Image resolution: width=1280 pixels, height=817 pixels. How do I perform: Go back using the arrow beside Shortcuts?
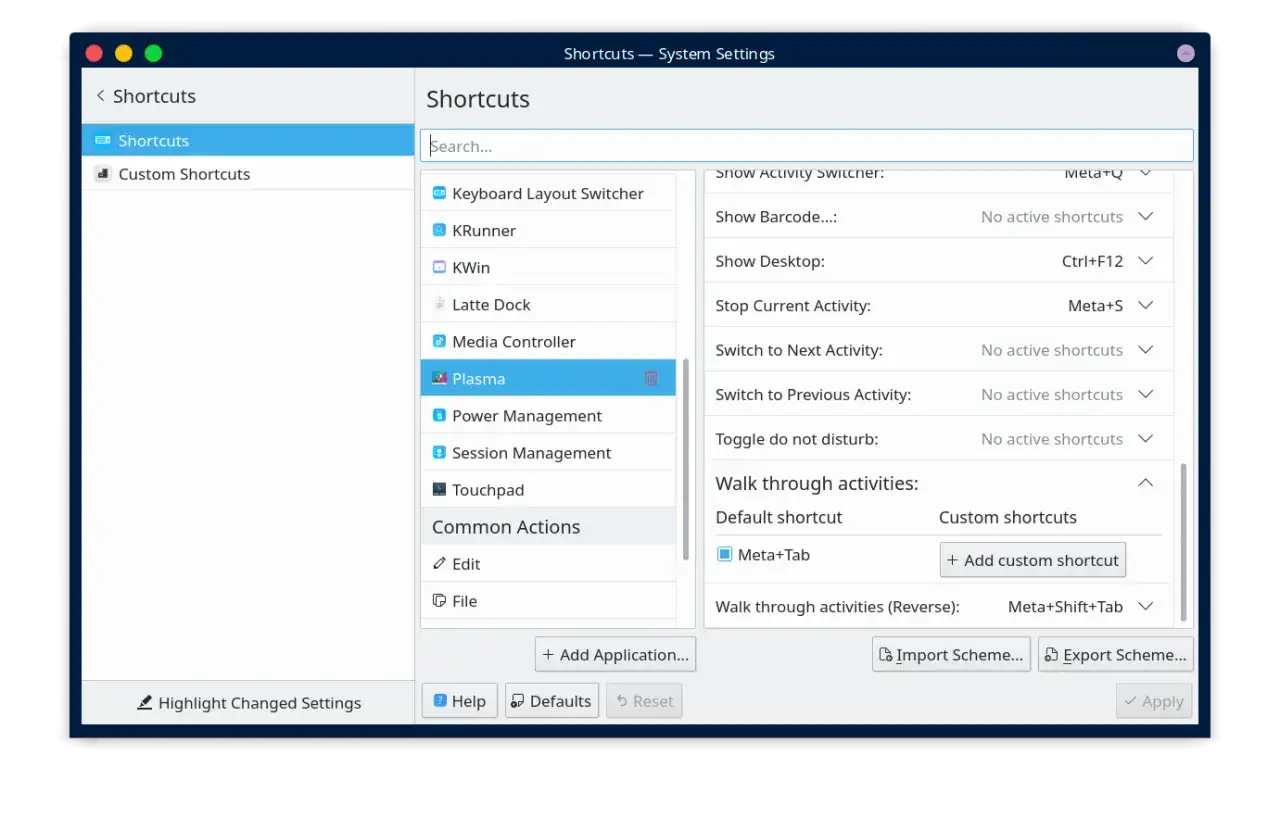(x=100, y=96)
